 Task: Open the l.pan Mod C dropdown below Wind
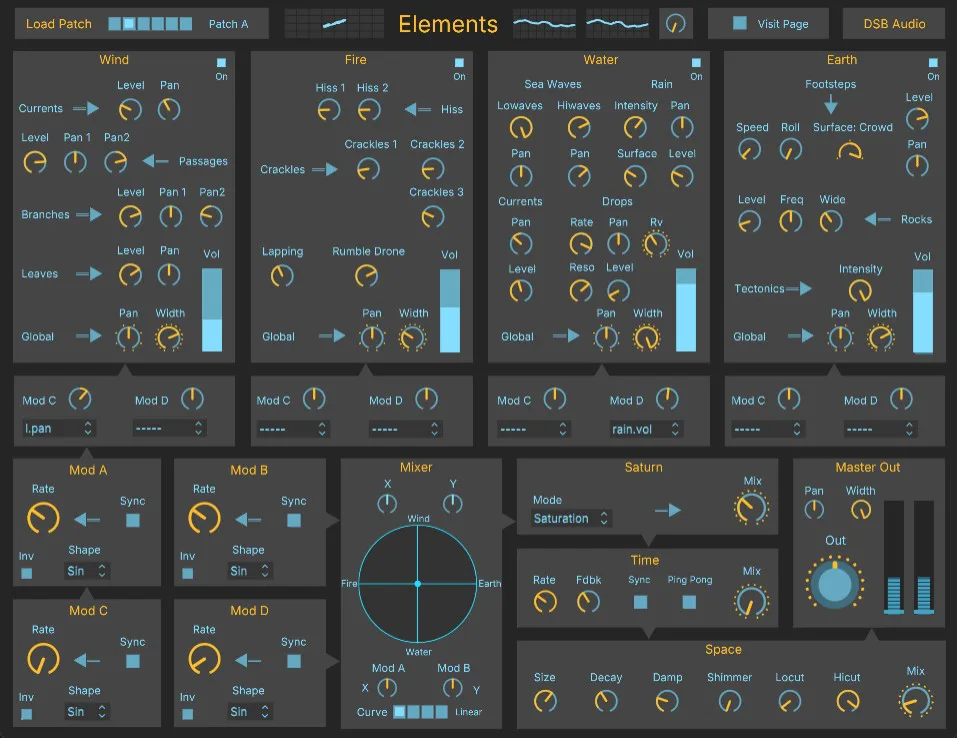(57, 428)
